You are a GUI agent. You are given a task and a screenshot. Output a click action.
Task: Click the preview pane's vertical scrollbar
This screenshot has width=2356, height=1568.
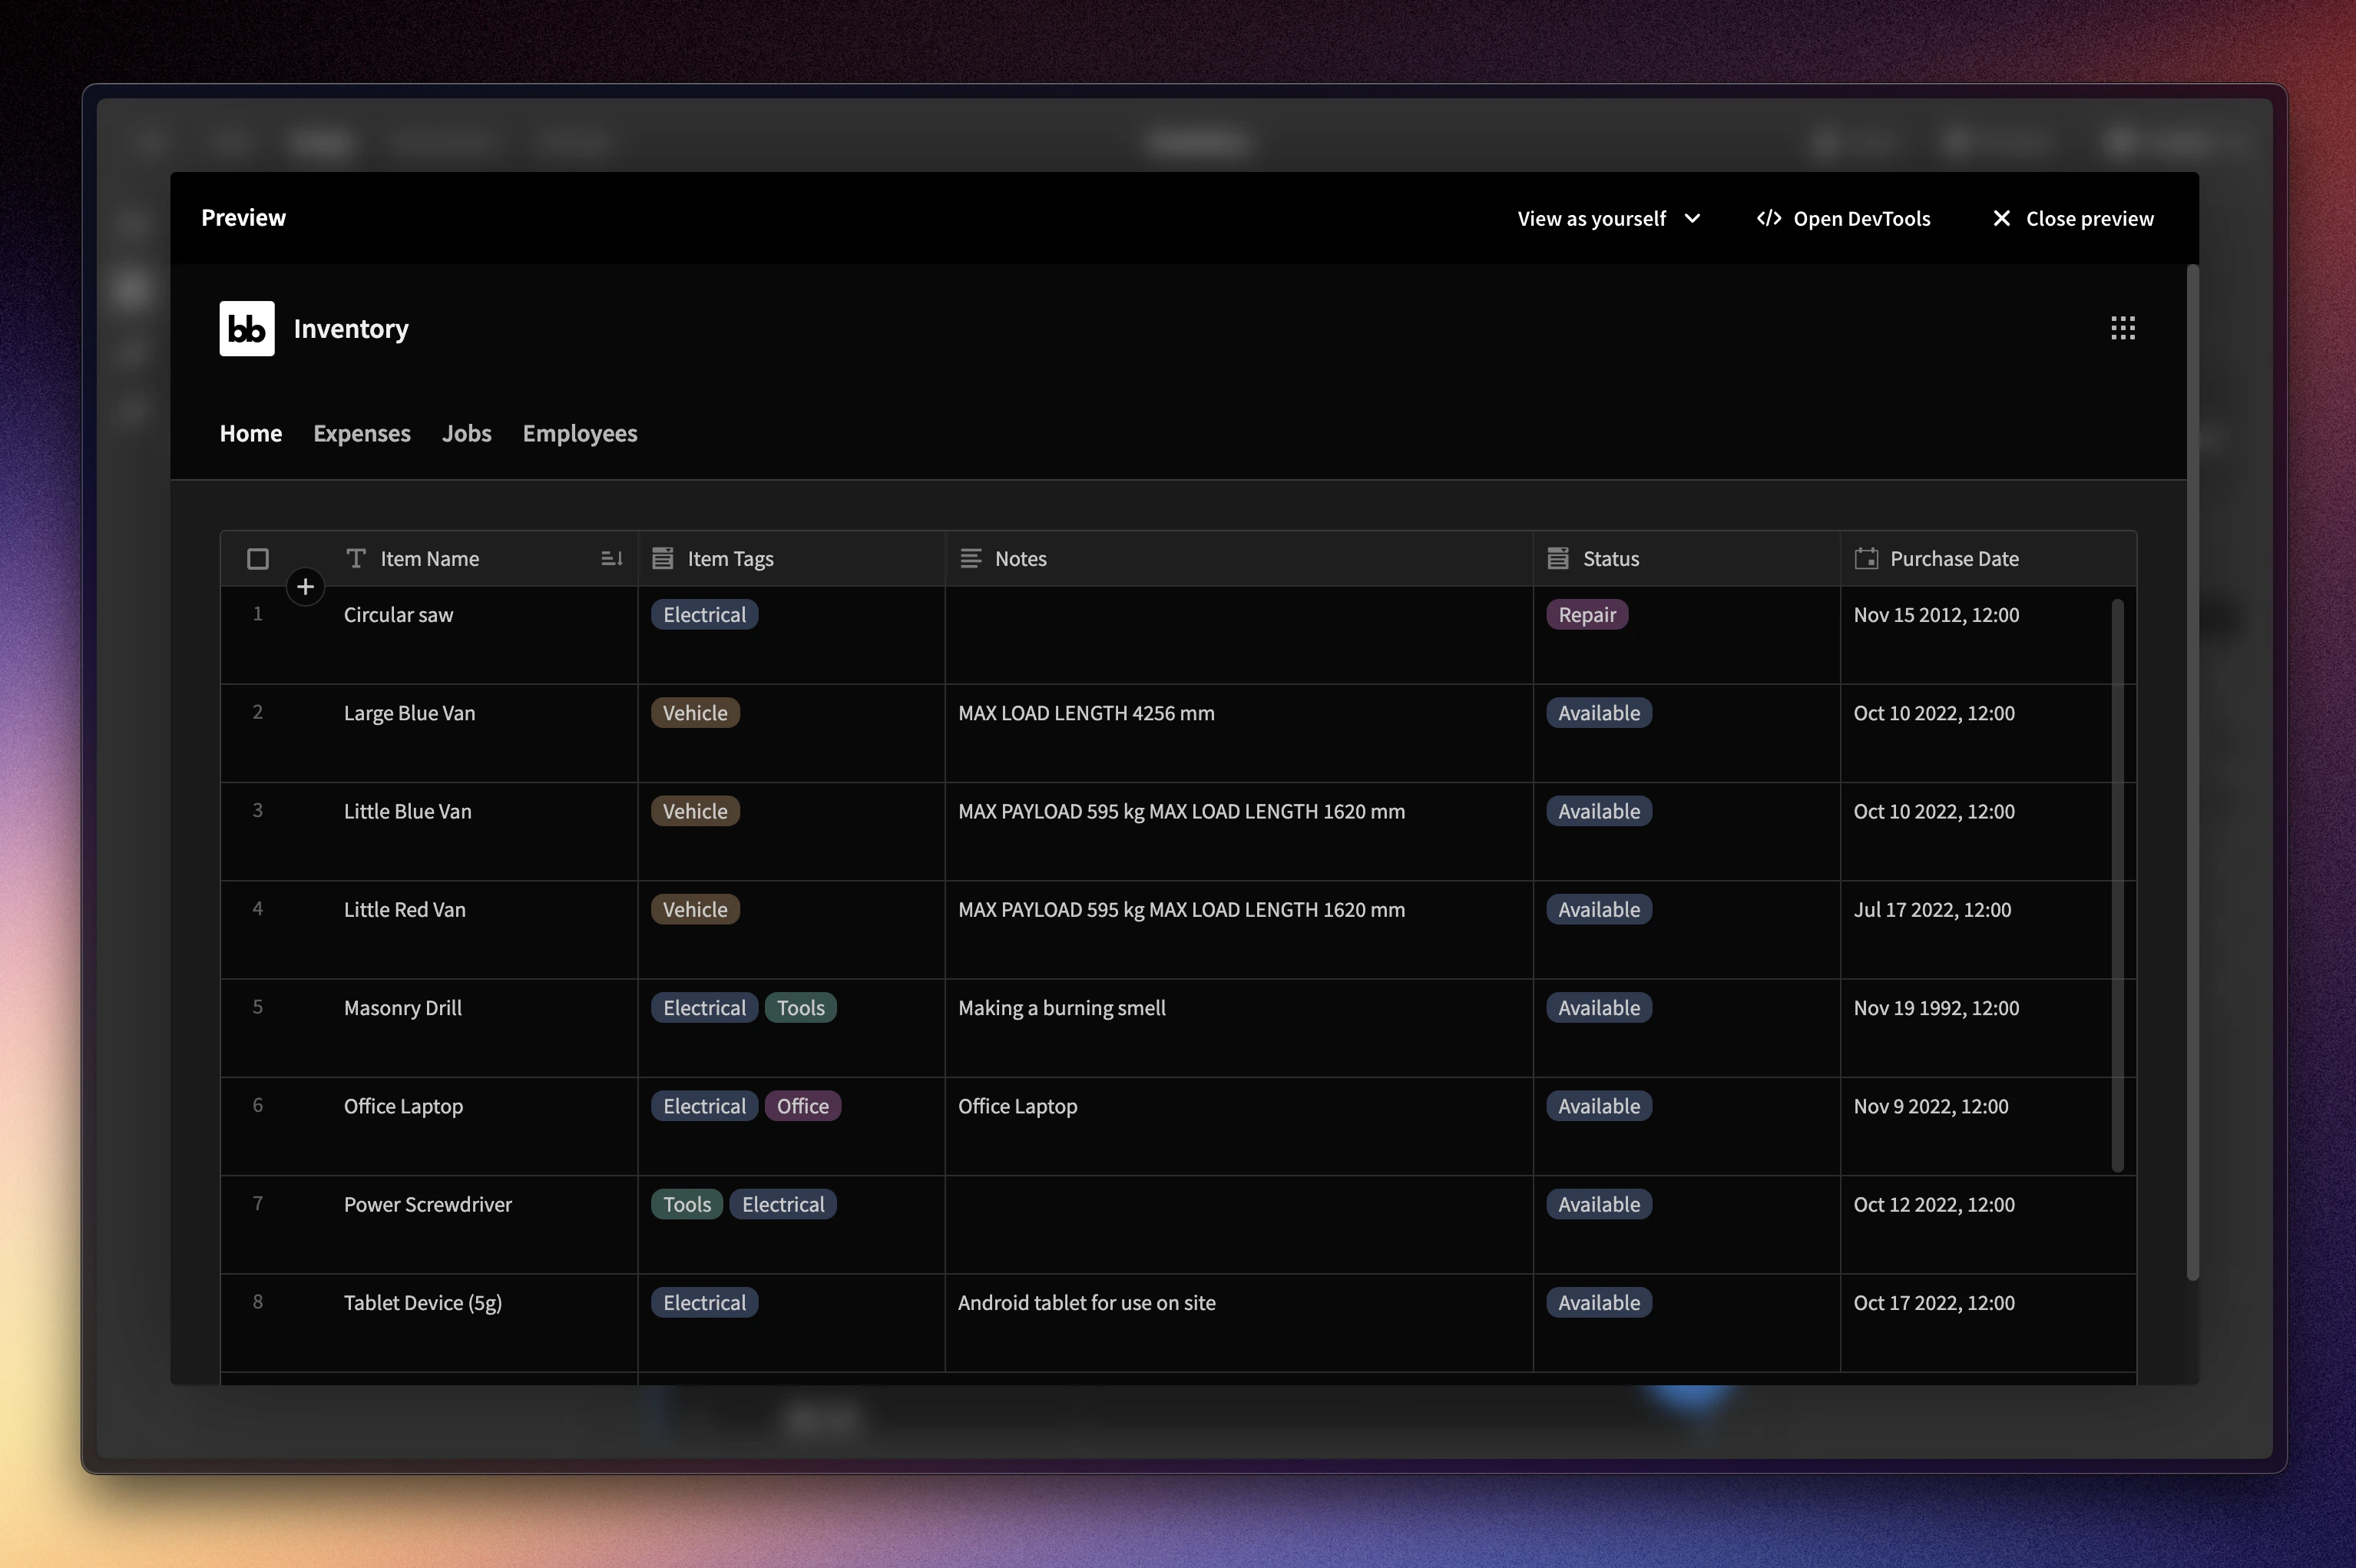pos(2193,772)
